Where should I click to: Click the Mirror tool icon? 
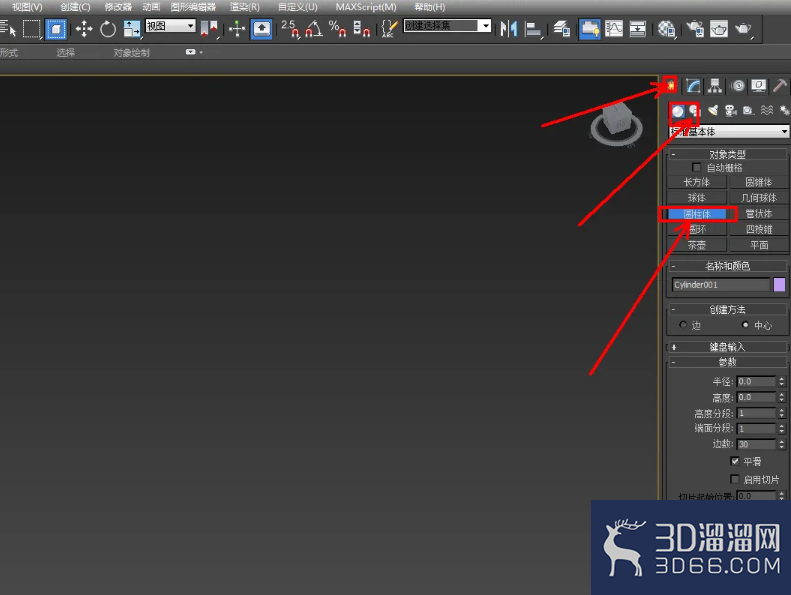click(x=508, y=29)
